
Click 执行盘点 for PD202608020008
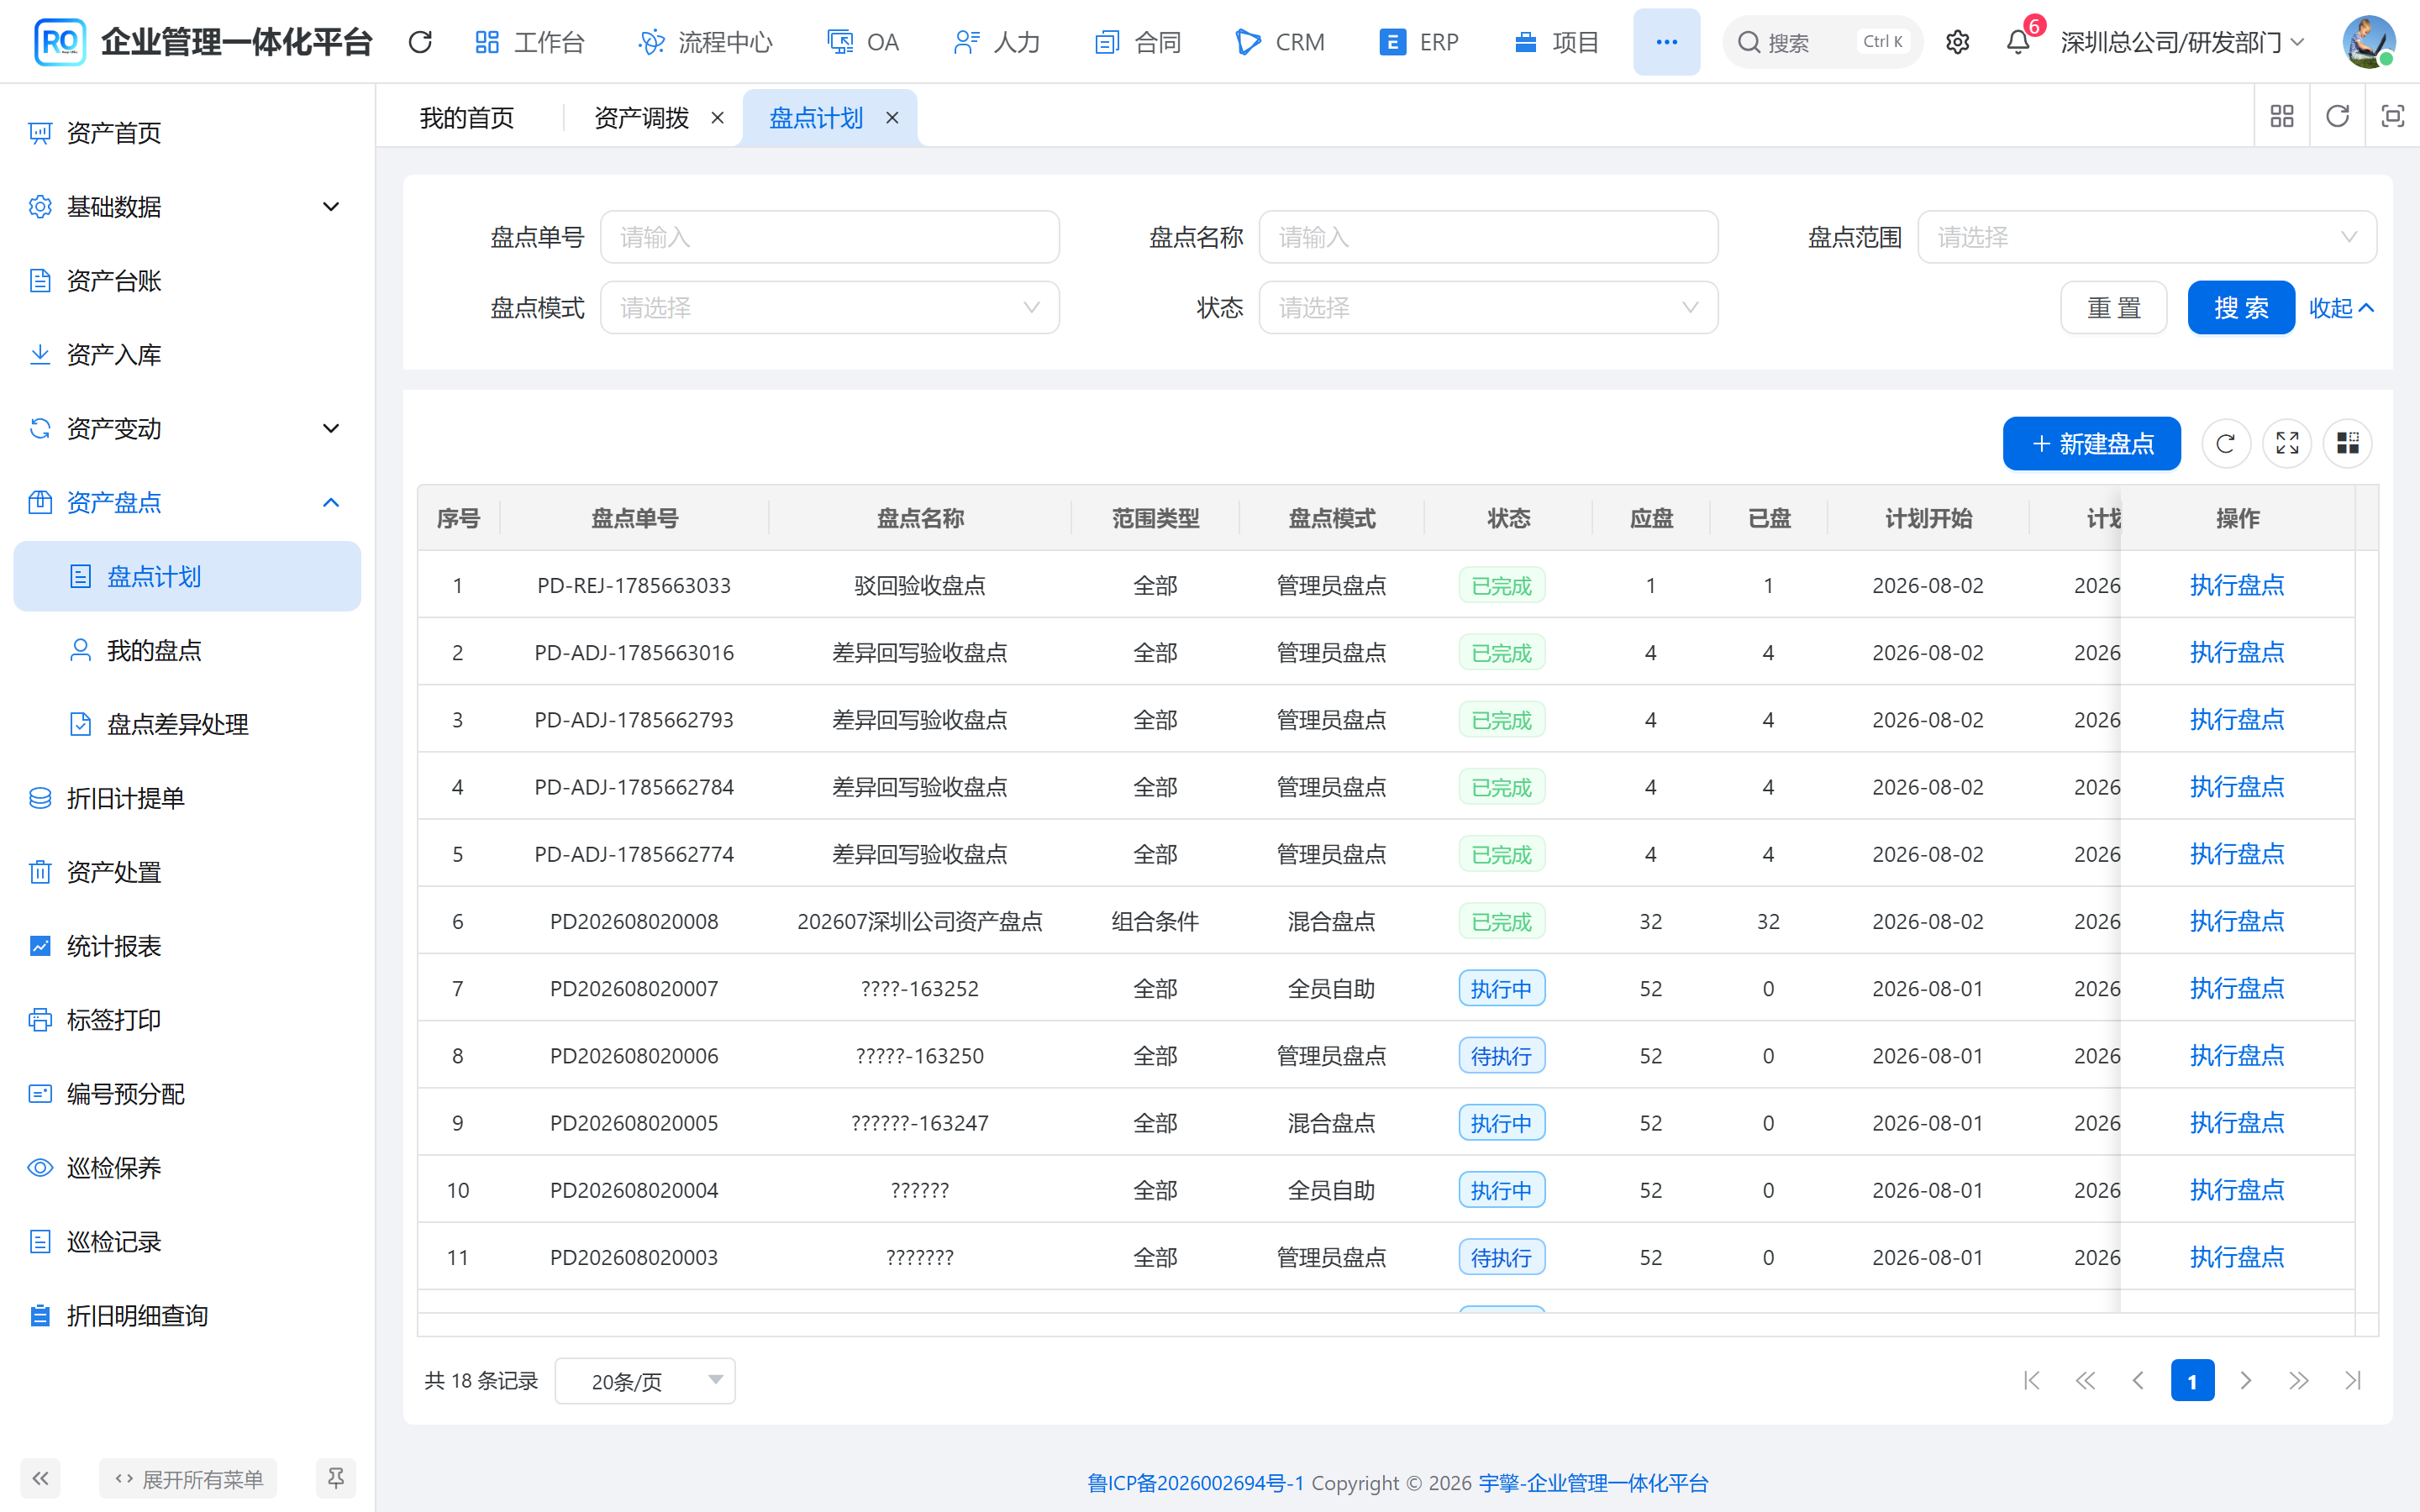point(2237,921)
